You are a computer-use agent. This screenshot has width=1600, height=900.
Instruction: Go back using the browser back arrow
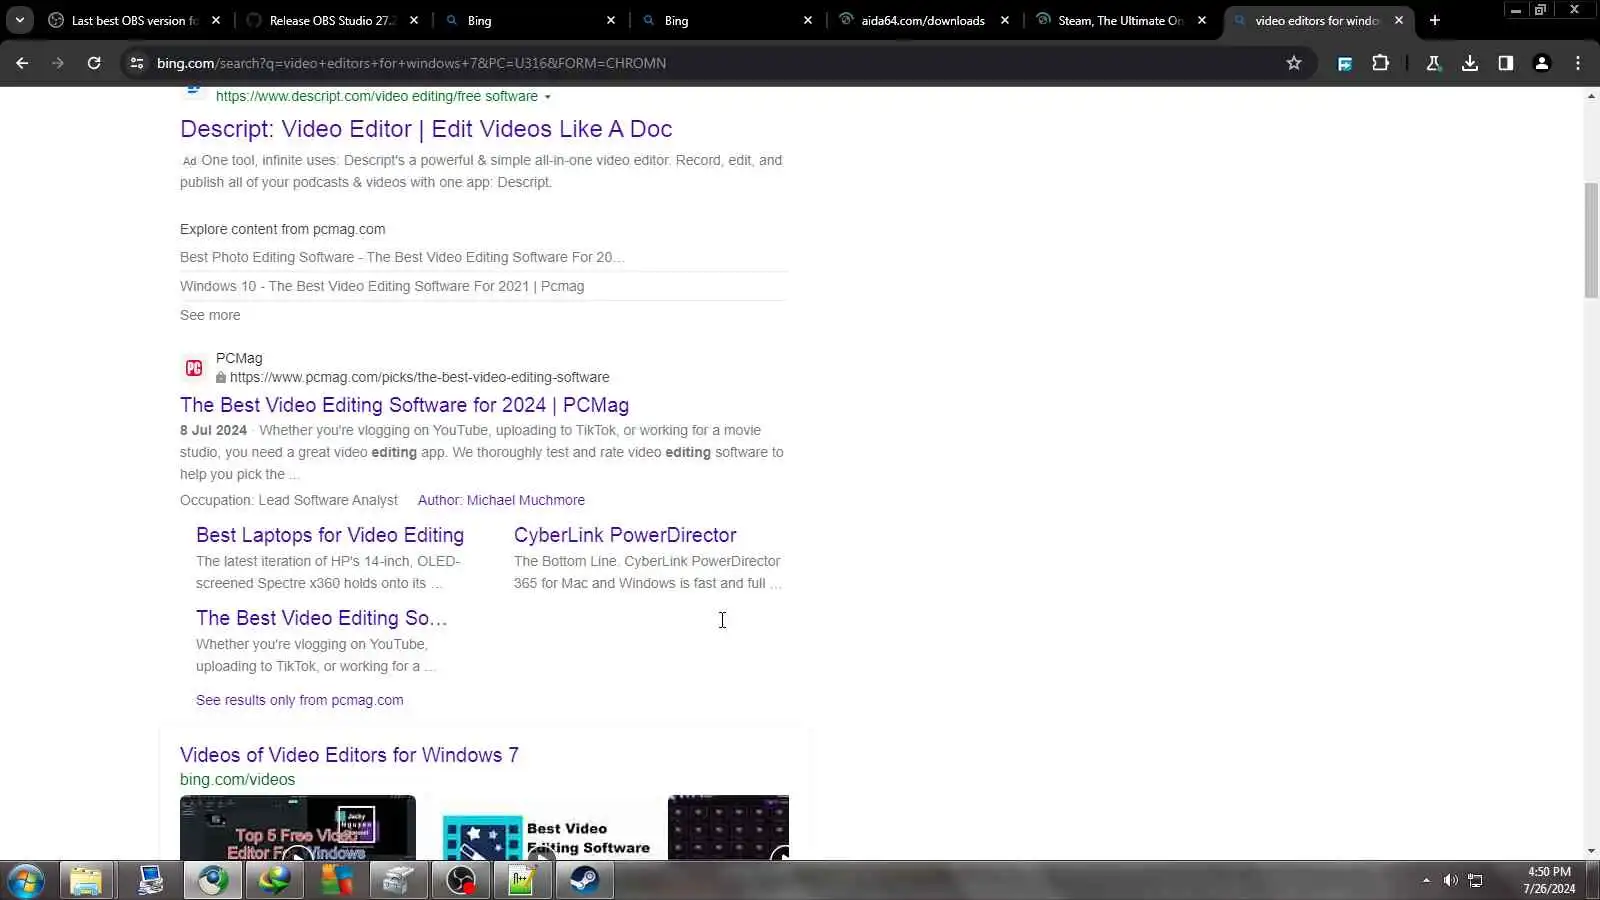pyautogui.click(x=22, y=63)
